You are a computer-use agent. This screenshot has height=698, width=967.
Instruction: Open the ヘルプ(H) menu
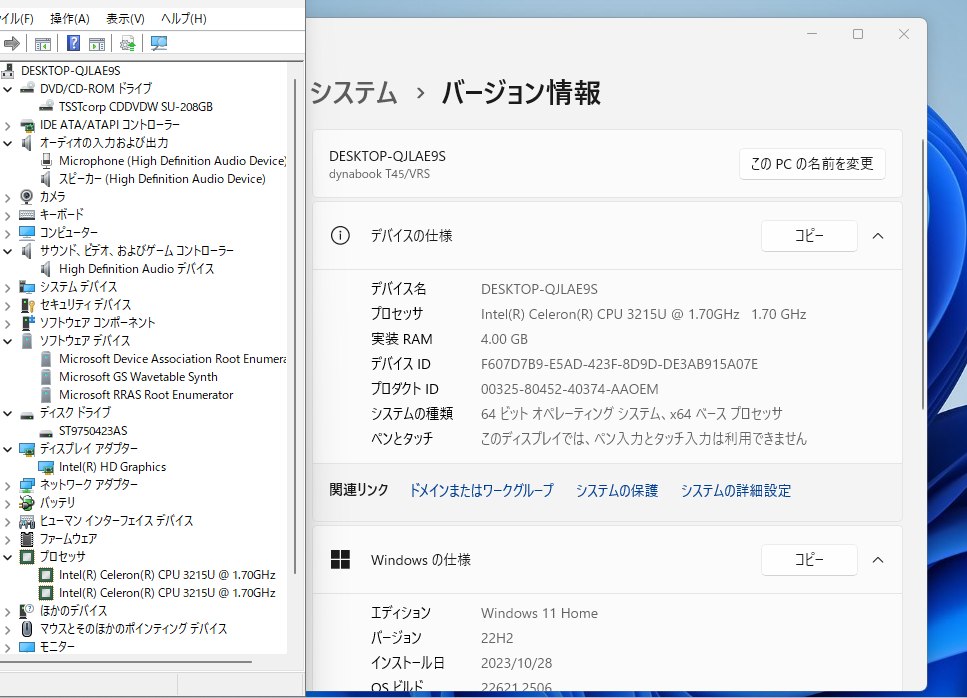(184, 19)
